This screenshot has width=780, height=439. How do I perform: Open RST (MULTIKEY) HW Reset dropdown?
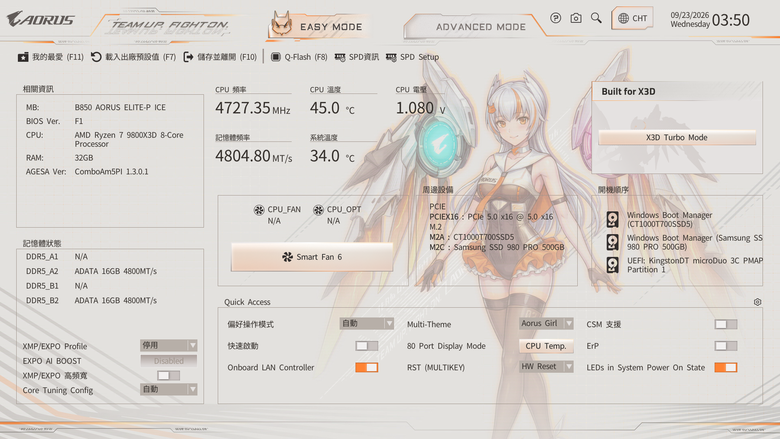click(x=546, y=367)
